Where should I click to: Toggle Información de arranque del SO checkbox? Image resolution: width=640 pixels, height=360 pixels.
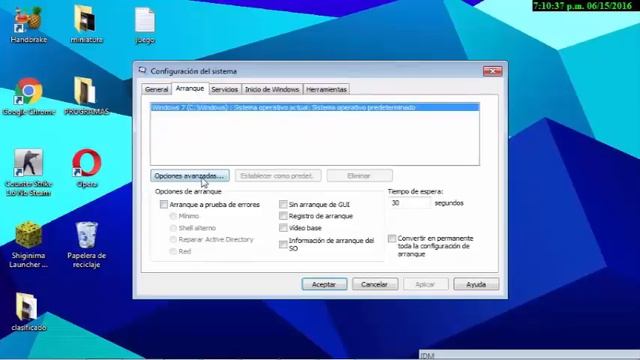[283, 244]
